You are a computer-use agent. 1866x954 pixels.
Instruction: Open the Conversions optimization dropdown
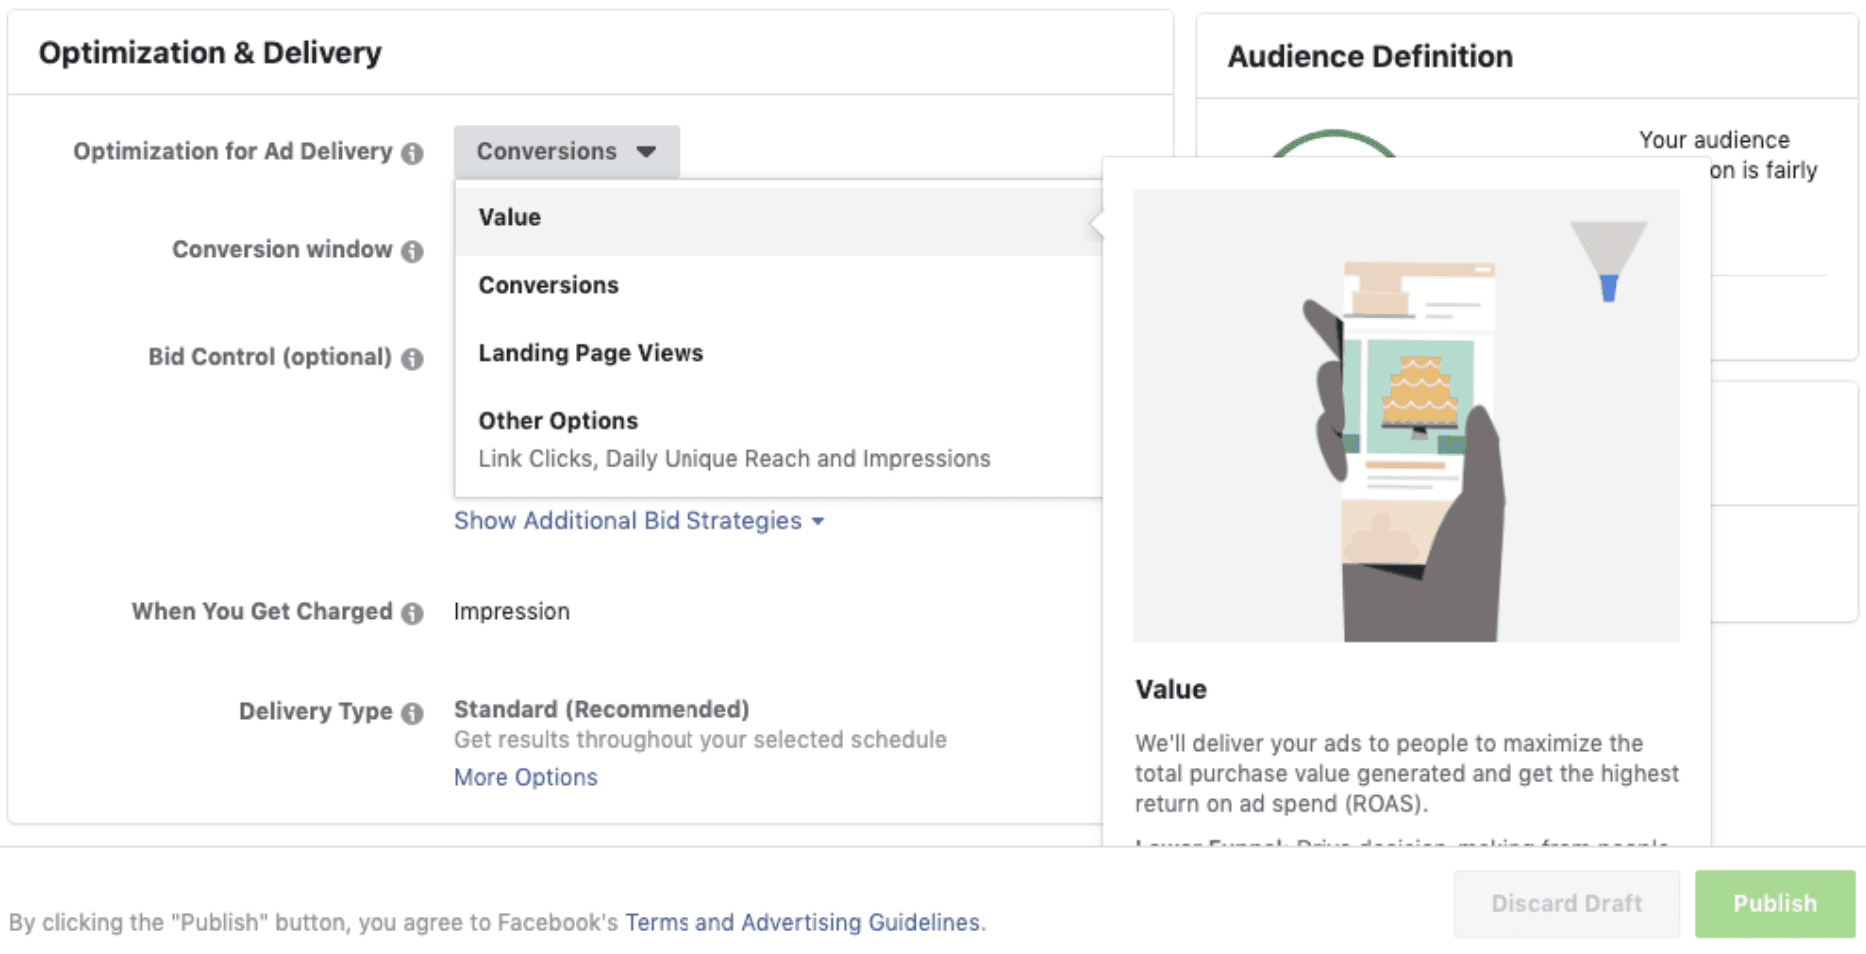tap(566, 152)
